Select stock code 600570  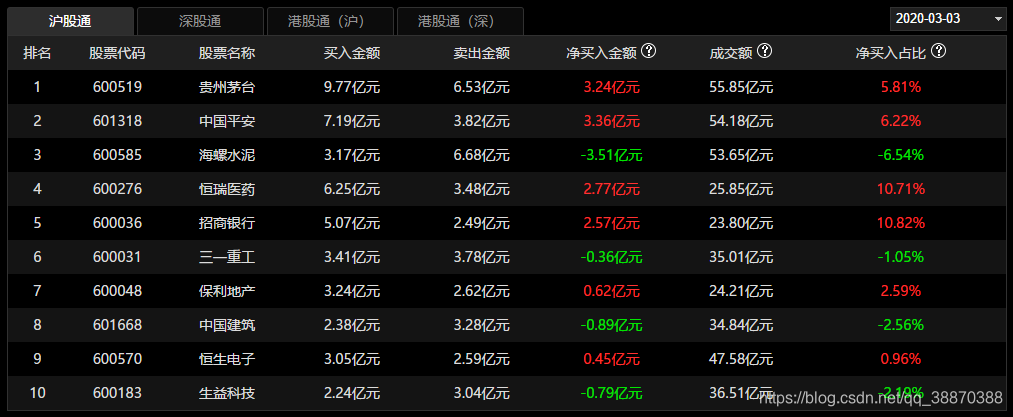click(117, 359)
